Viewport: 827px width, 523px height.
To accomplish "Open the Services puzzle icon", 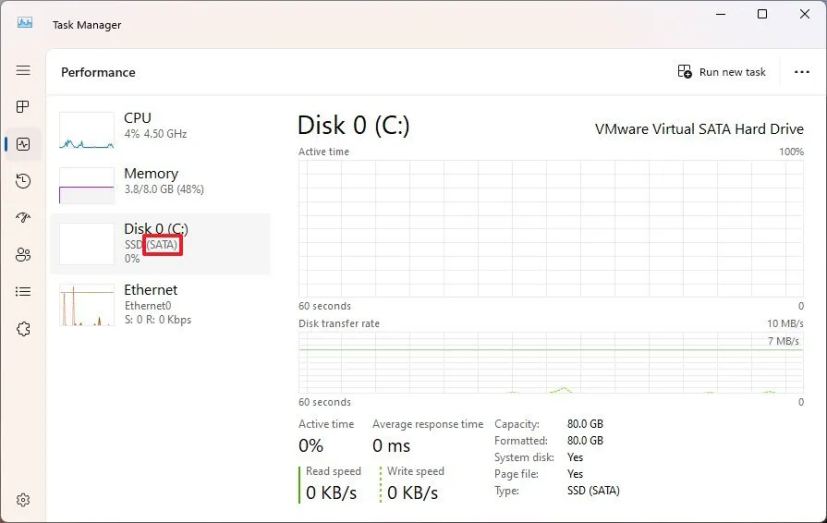I will click(23, 329).
